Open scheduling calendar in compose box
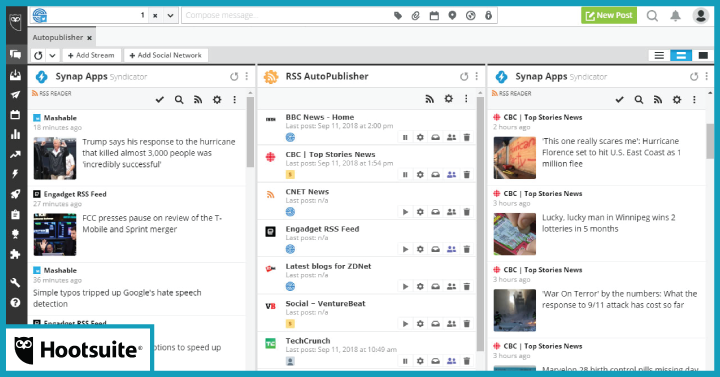720x377 pixels. 434,16
